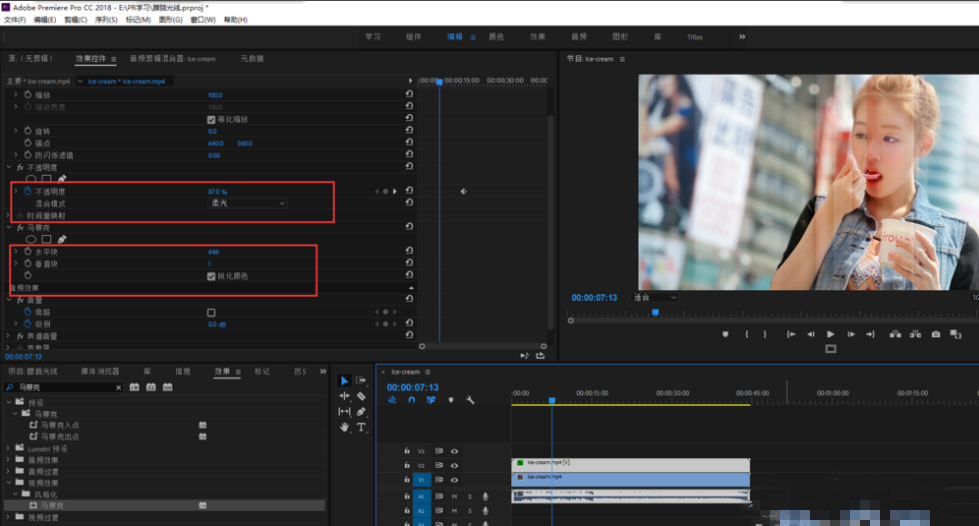This screenshot has width=979, height=526.
Task: Open the 混合模式 dropdown showing 柔光
Action: 247,203
